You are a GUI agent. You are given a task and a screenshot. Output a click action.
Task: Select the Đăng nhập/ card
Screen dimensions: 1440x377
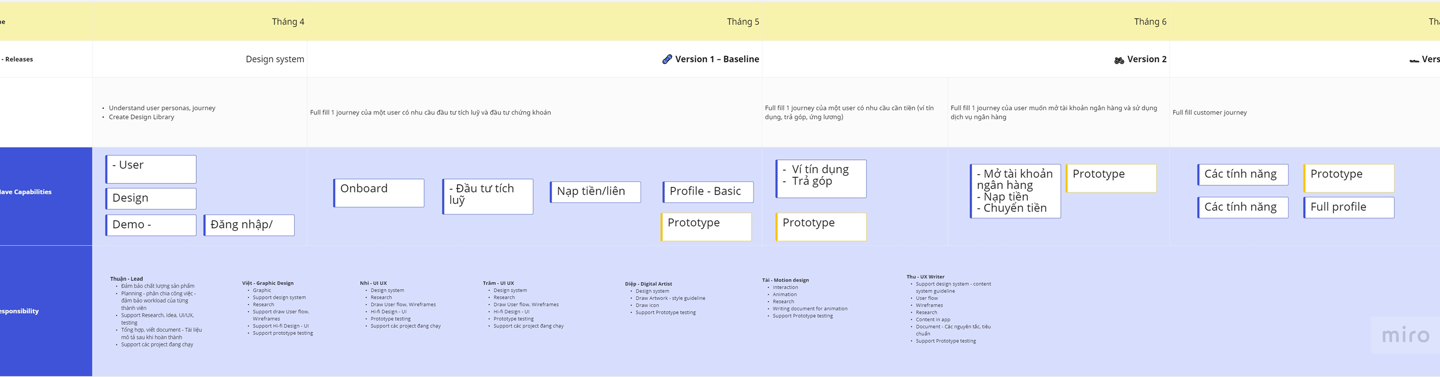(249, 225)
